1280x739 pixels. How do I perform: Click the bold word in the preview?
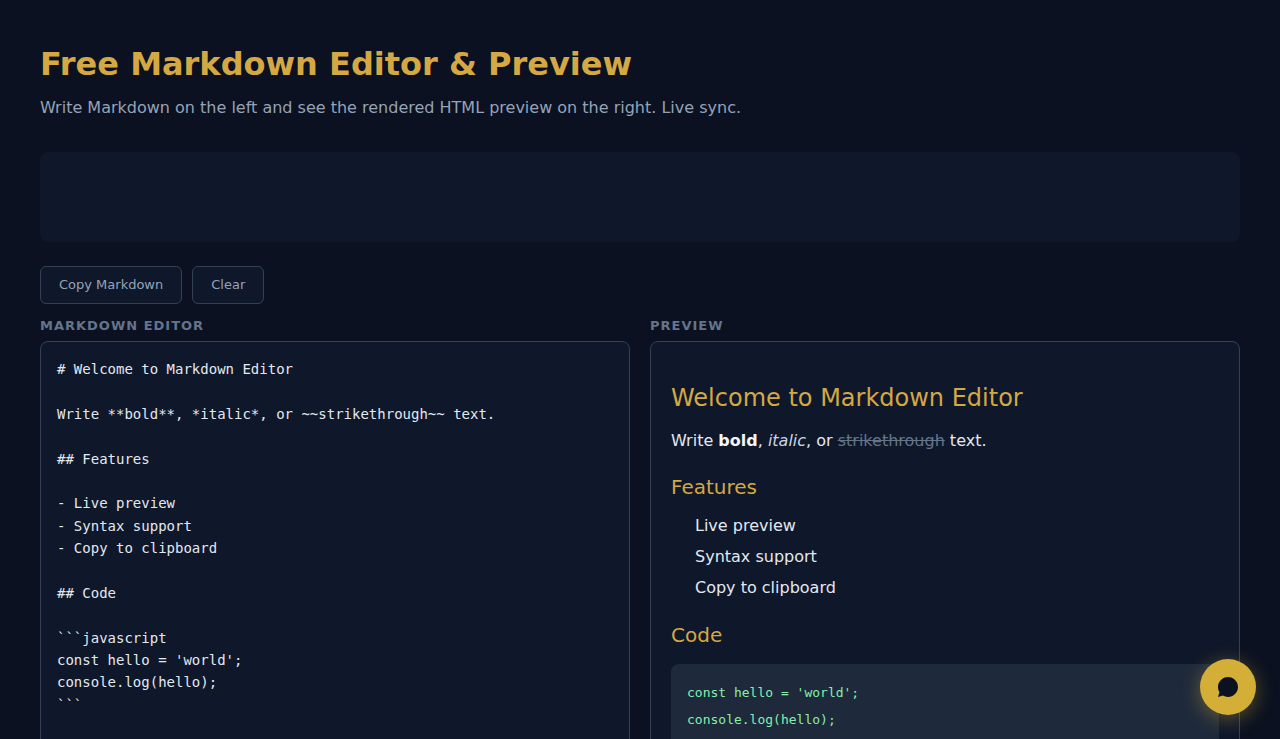738,440
